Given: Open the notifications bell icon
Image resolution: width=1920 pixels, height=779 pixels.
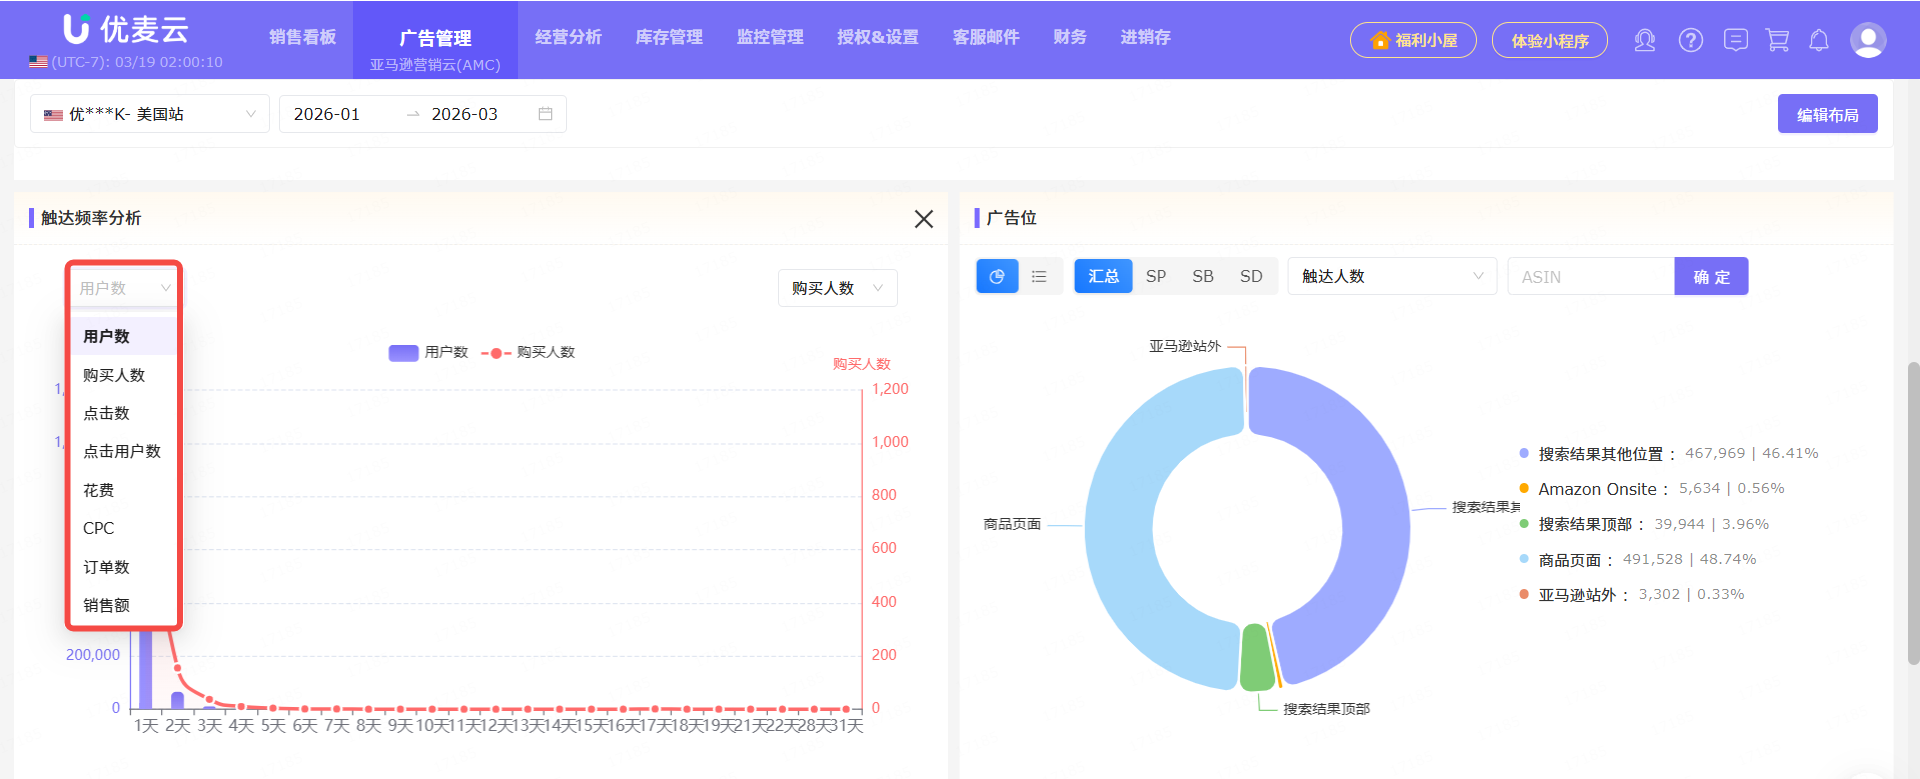Looking at the screenshot, I should point(1819,40).
